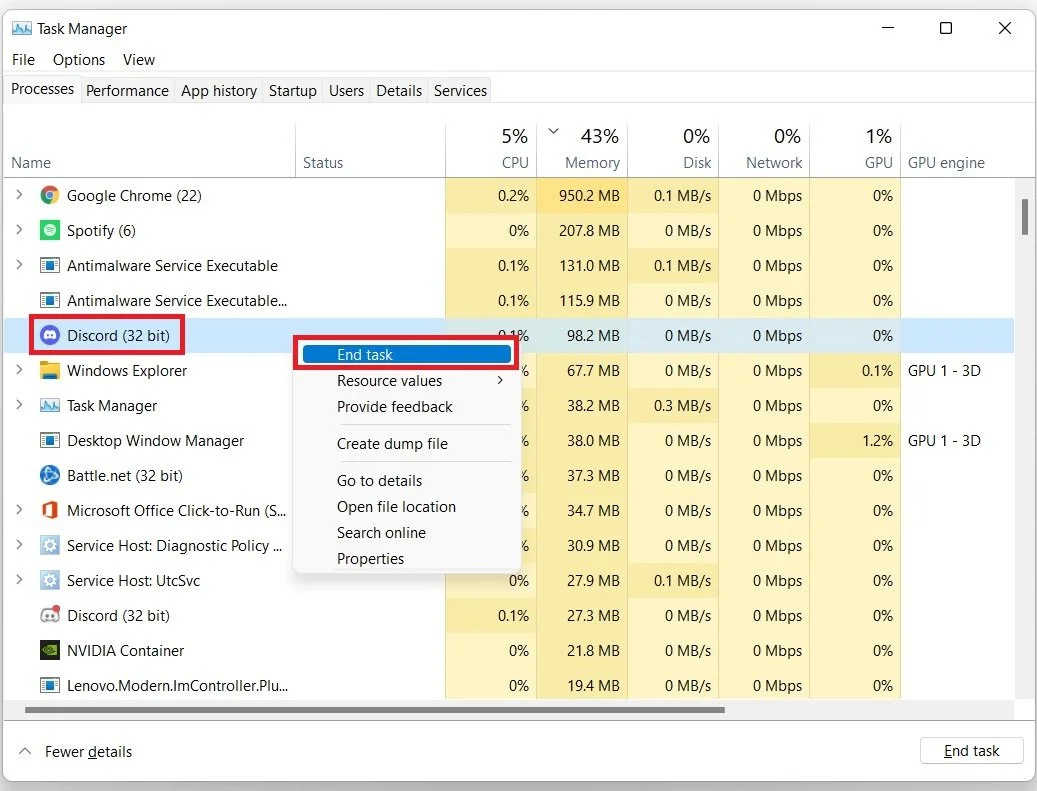This screenshot has width=1037, height=791.
Task: Sort by the GPU column header
Action: [855, 150]
